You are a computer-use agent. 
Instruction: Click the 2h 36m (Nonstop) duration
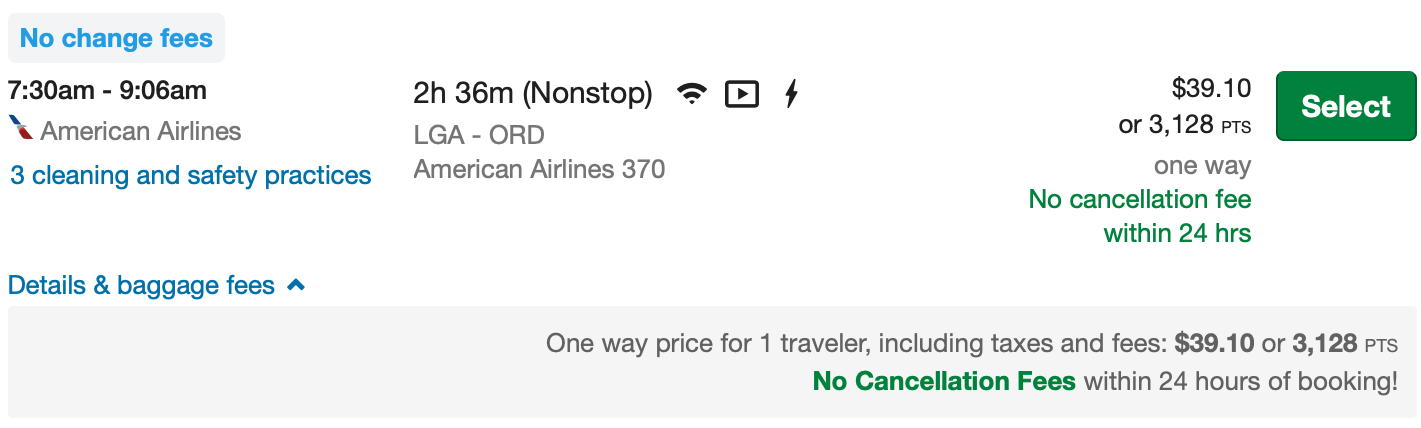[x=533, y=94]
